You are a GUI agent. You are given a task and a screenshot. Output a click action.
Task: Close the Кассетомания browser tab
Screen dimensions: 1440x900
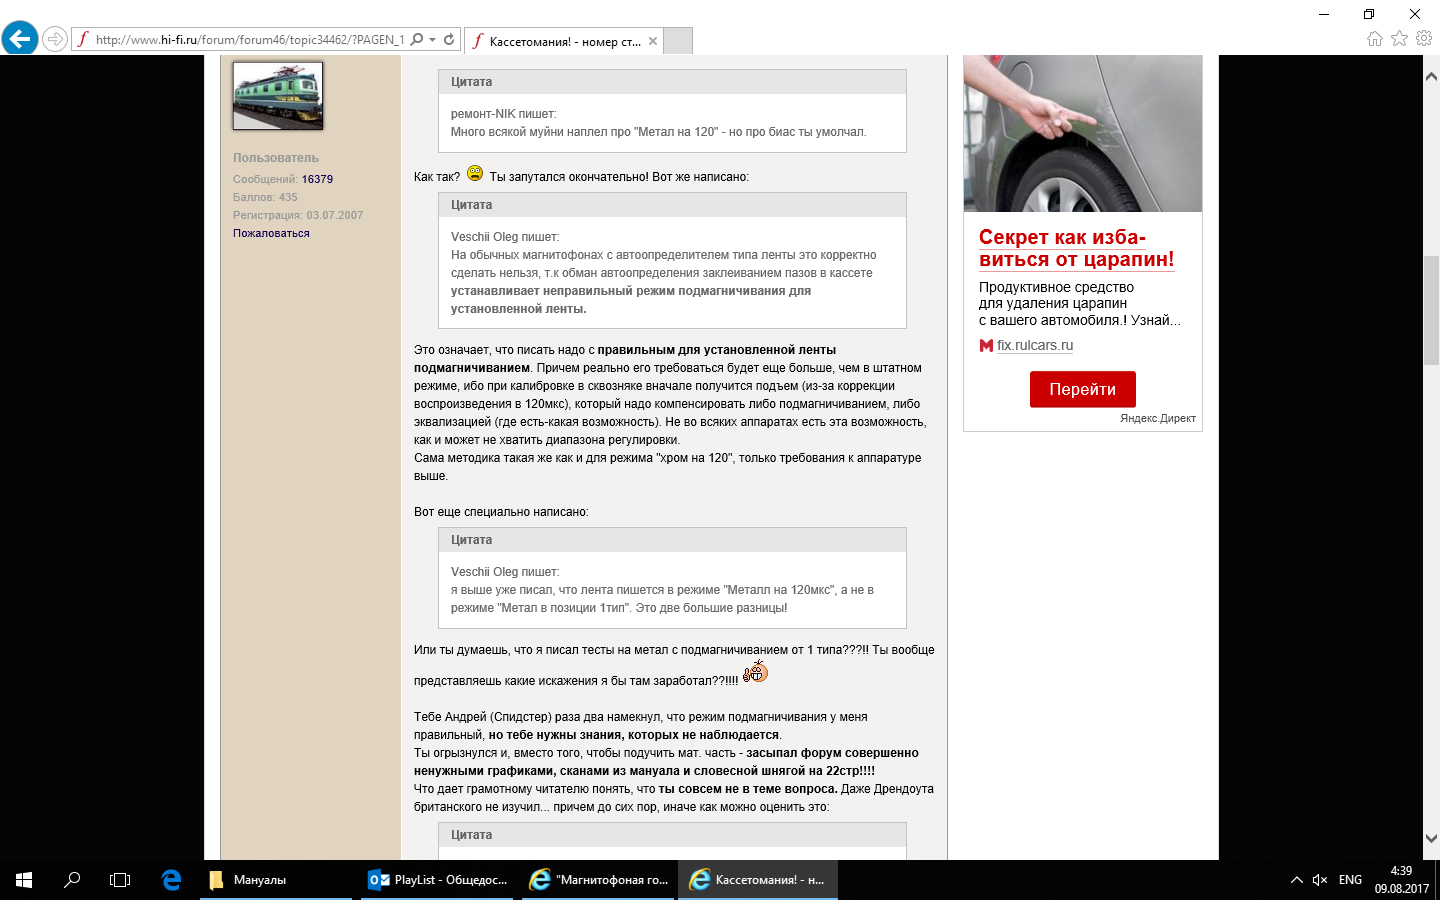click(653, 41)
